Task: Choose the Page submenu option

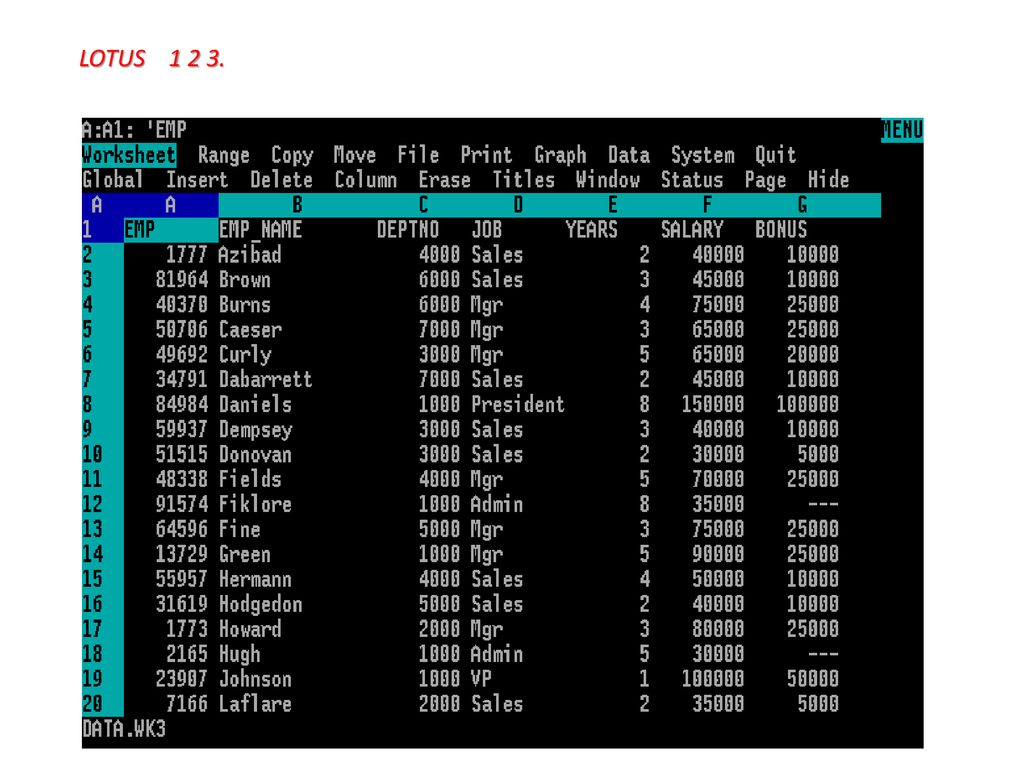Action: click(x=765, y=180)
